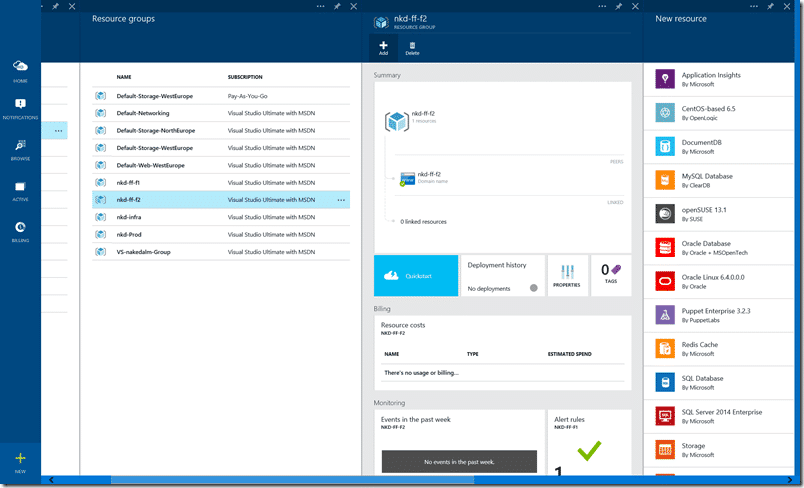
Task: Open nkd-ff-f2 blade ellipsis menu
Action: [602, 6]
